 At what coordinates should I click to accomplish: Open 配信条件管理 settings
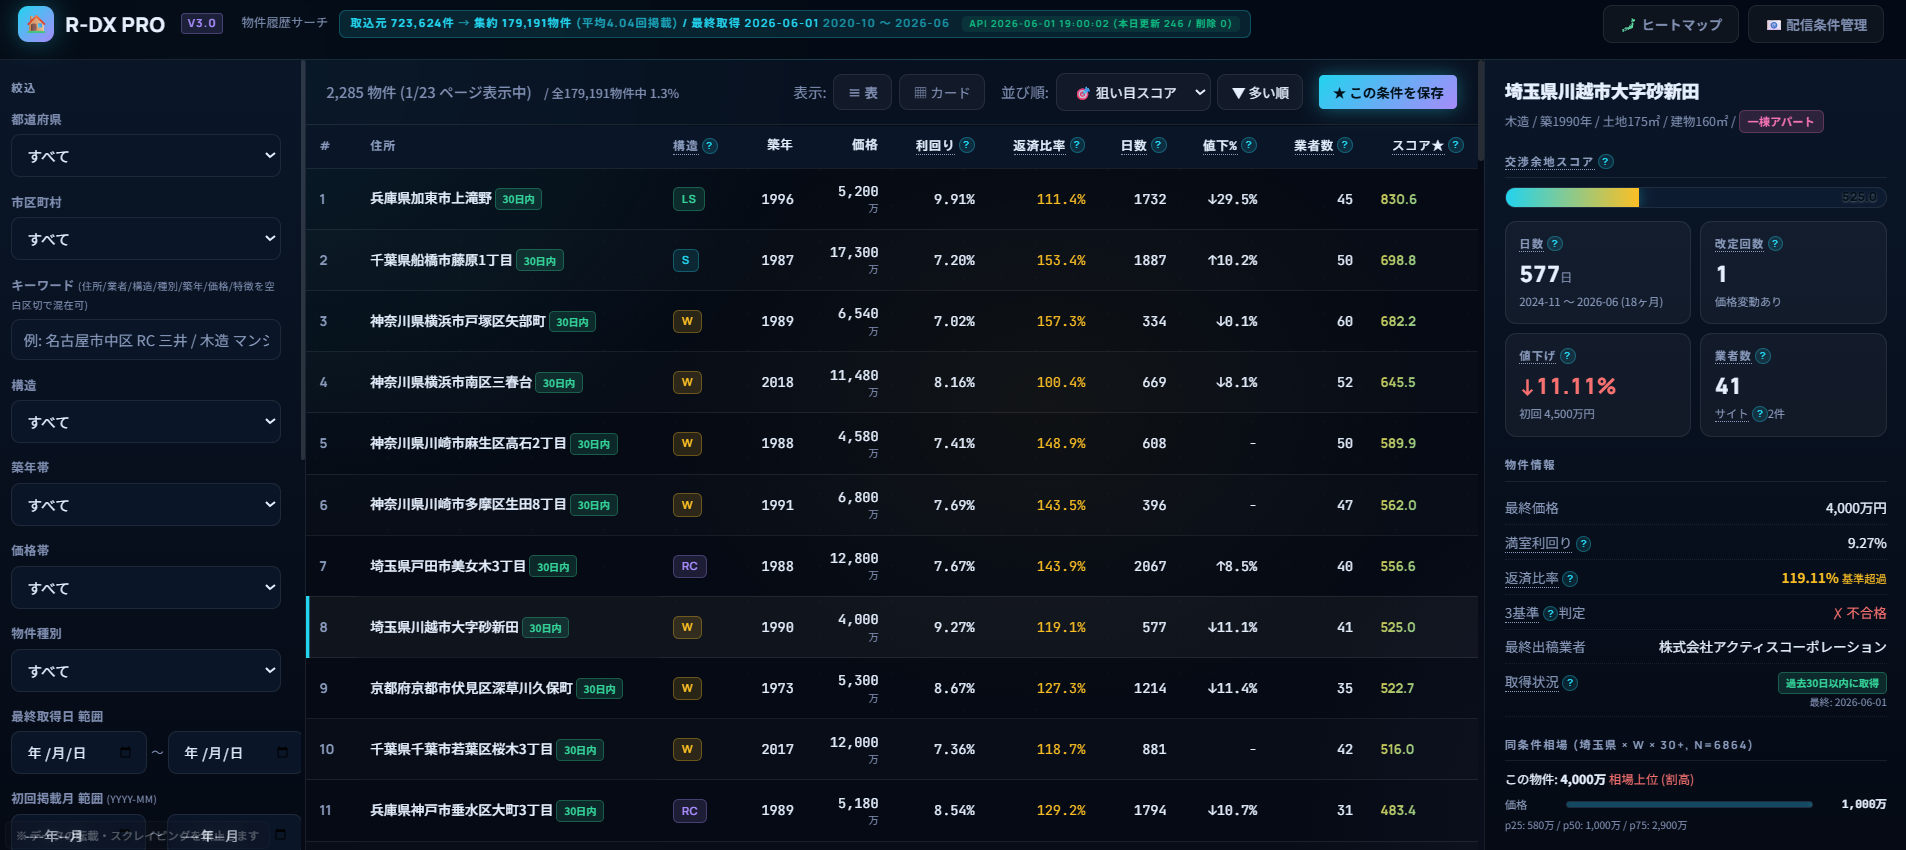coord(1815,24)
